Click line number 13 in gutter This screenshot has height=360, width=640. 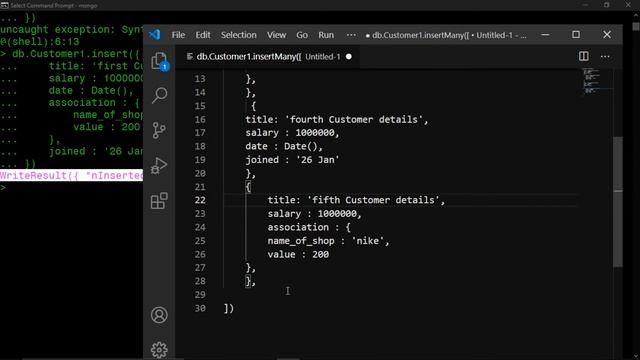(200, 79)
